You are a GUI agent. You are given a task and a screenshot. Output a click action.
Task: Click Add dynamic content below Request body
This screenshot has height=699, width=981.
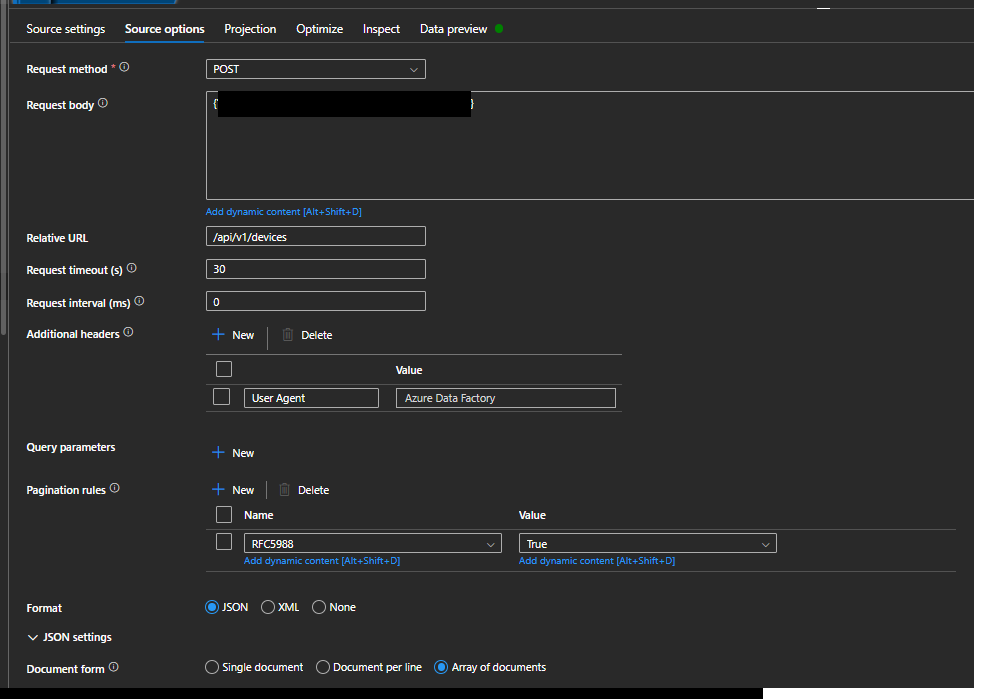point(284,211)
